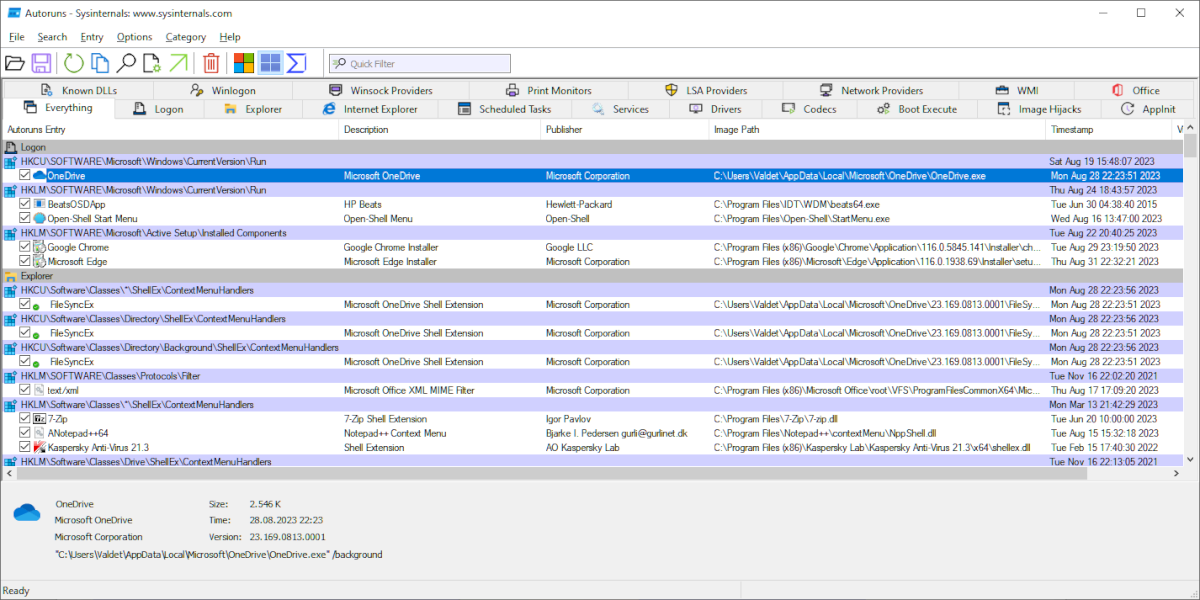Click the Explorer section folder icon
The height and width of the screenshot is (600, 1200).
(x=11, y=276)
